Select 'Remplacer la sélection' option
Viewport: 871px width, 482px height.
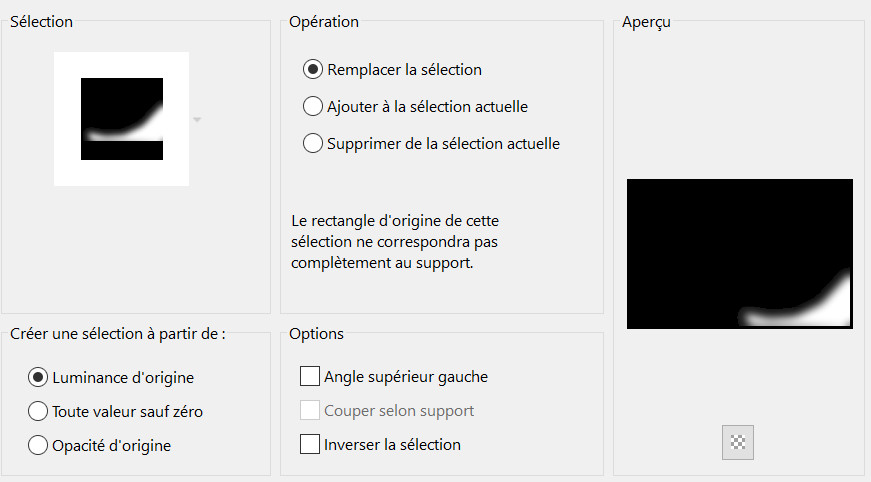click(x=313, y=70)
